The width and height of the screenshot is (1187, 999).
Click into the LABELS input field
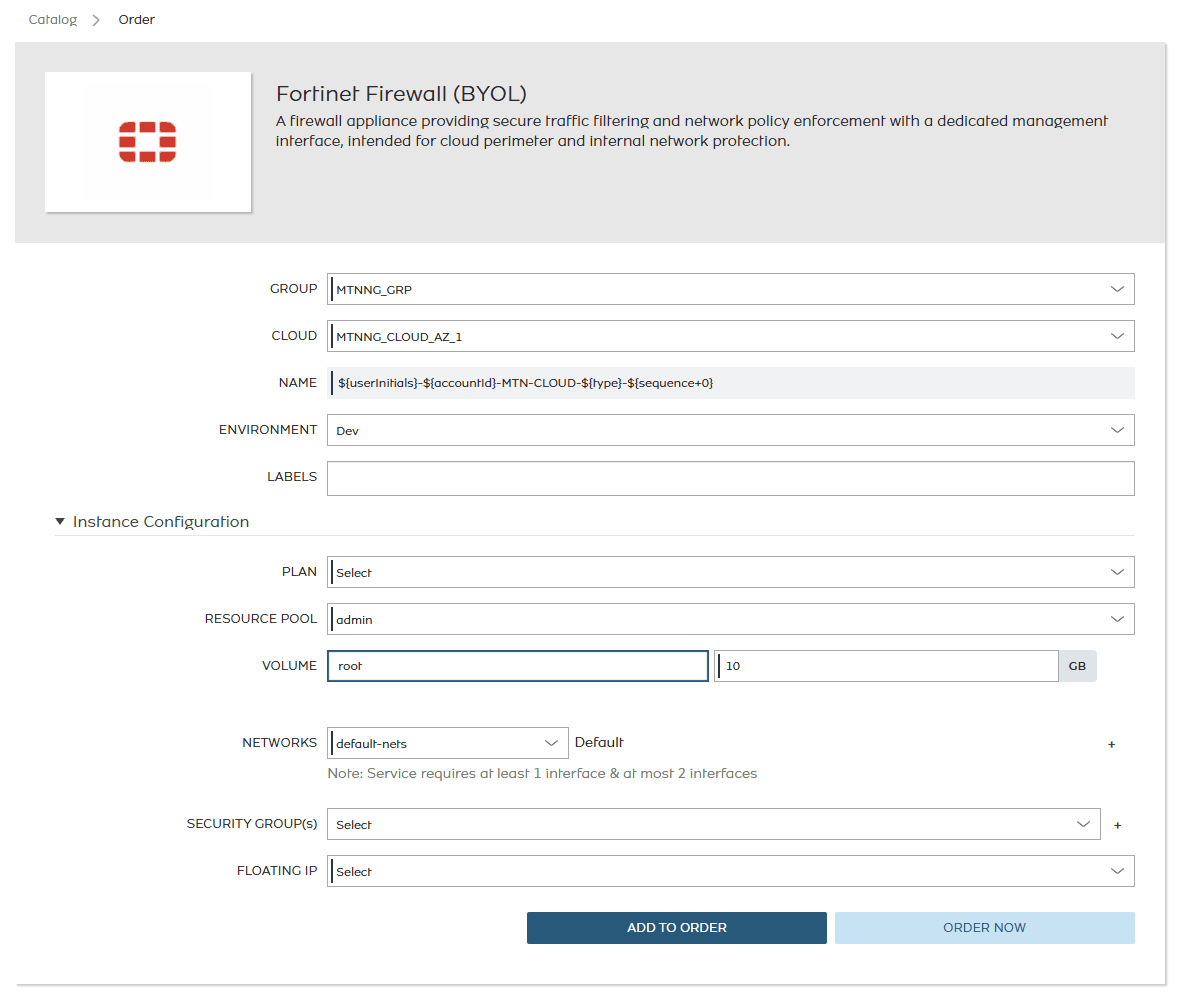[731, 478]
